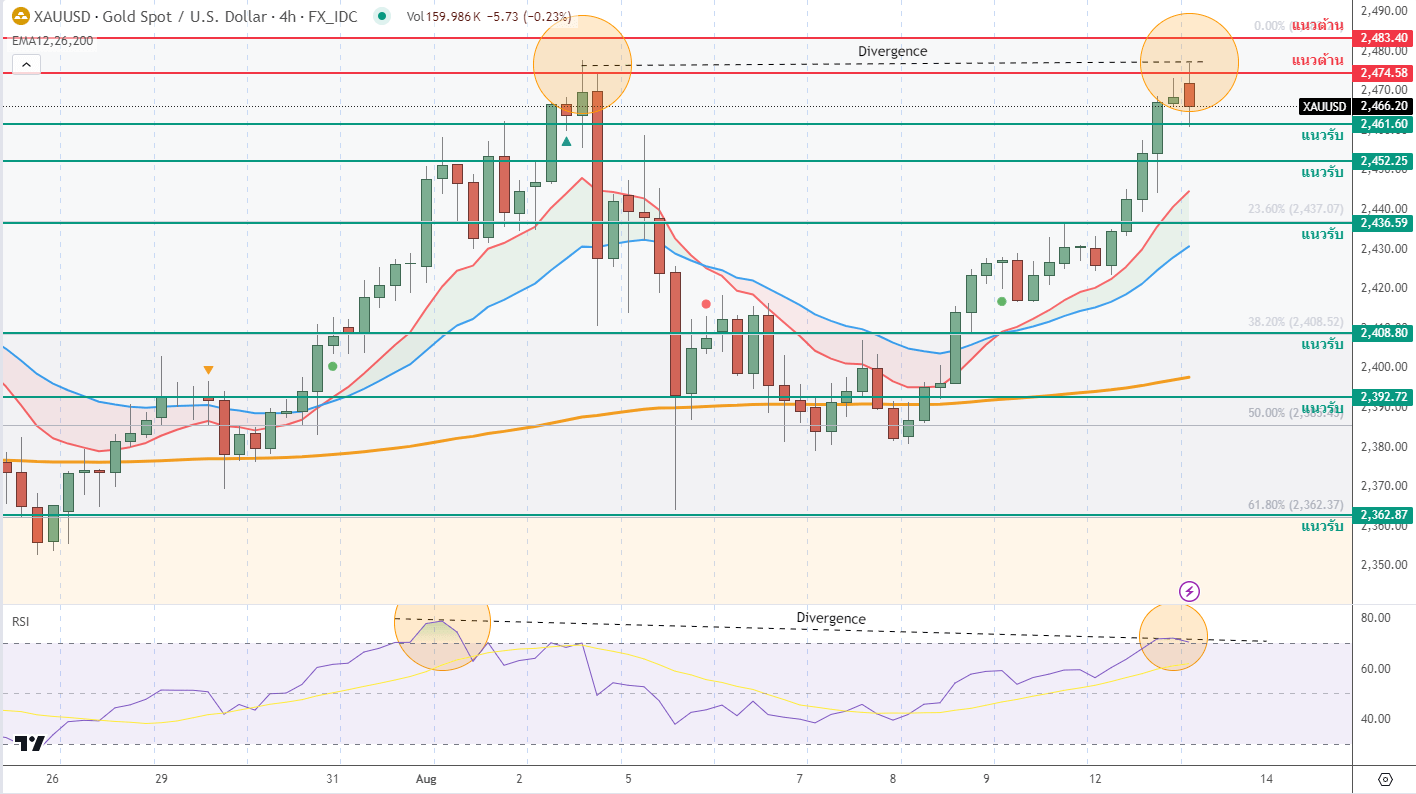This screenshot has width=1416, height=794.
Task: Open the XAUUSD Gold Spot symbol title
Action: click(x=195, y=16)
